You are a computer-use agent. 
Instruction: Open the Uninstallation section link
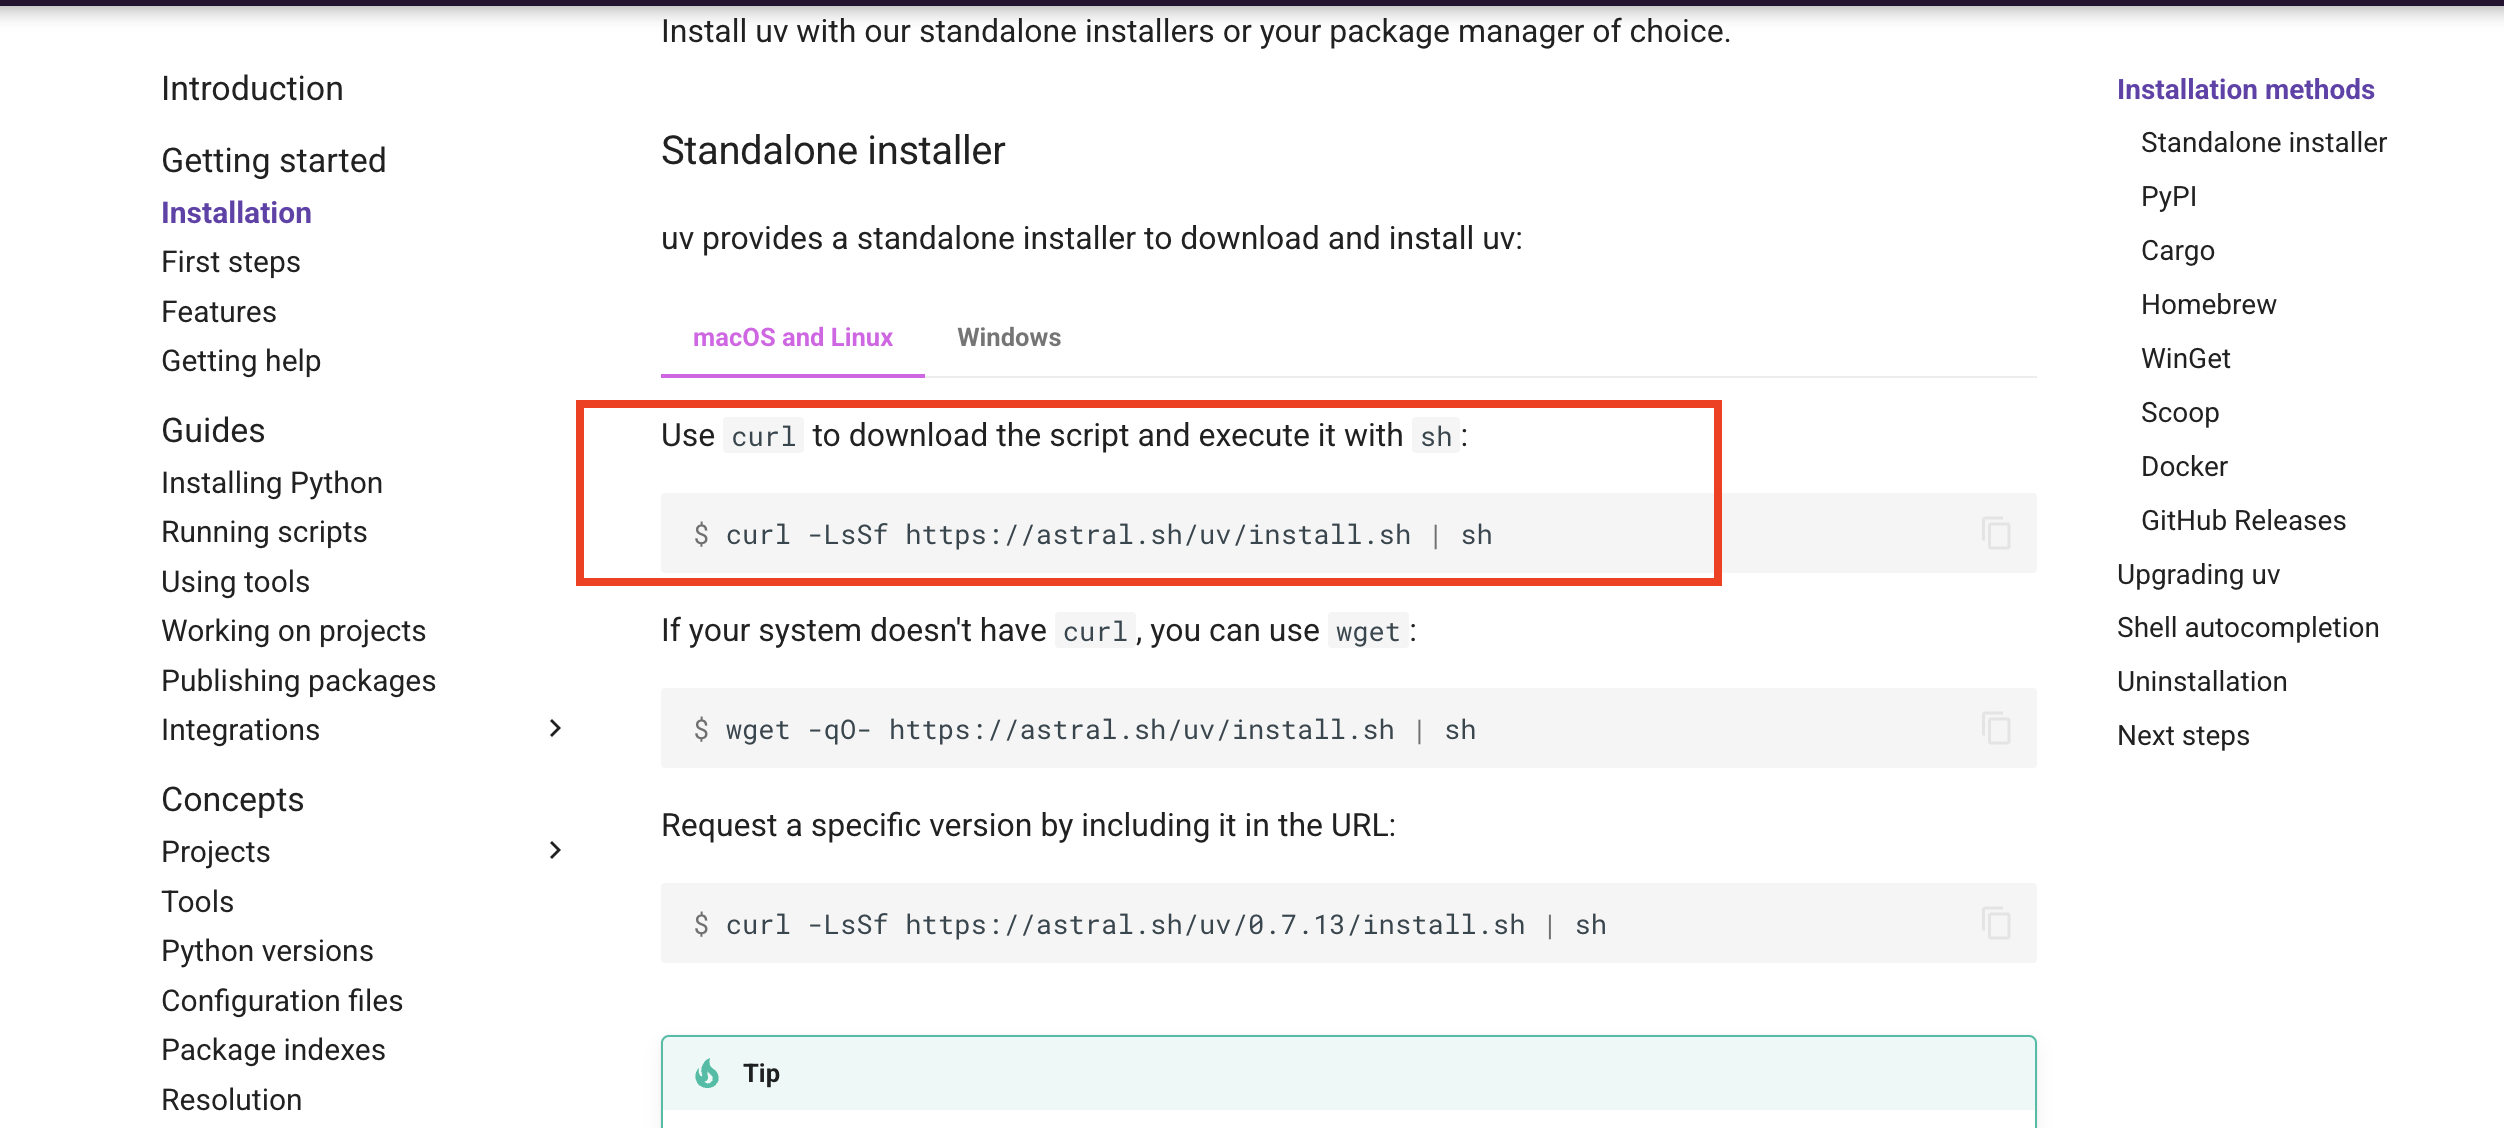point(2201,681)
